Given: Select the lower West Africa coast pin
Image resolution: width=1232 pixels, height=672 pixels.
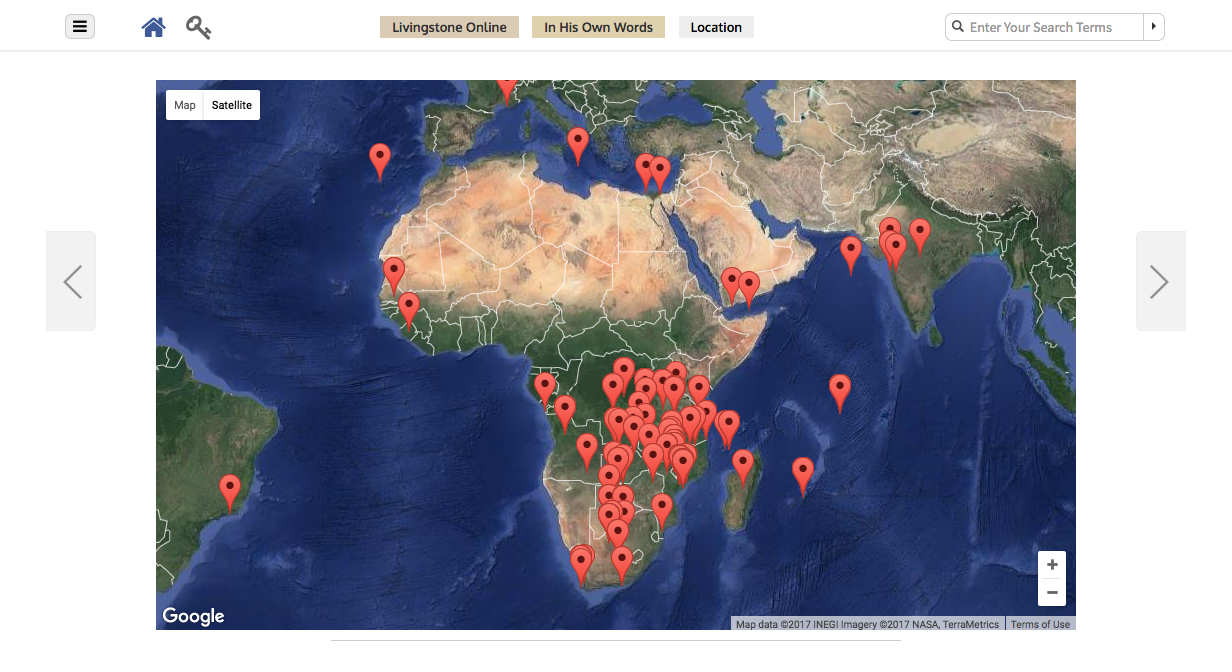Looking at the screenshot, I should 408,311.
